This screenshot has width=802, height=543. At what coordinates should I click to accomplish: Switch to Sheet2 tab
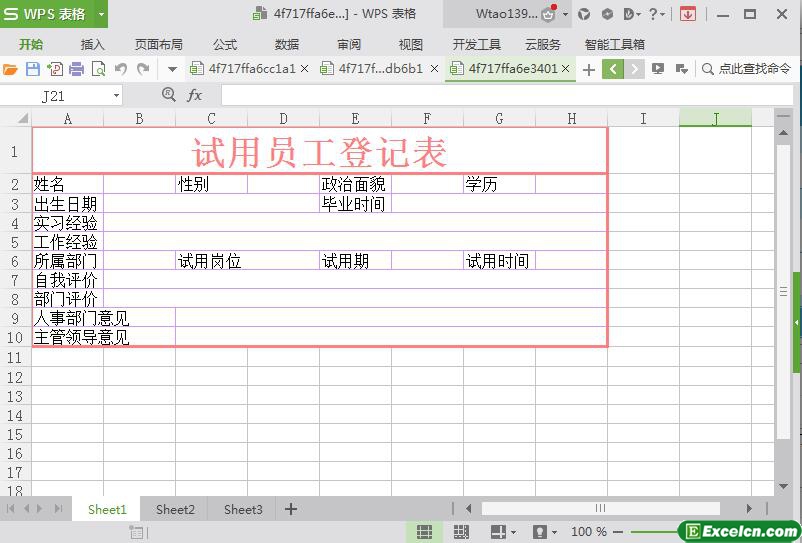(175, 509)
